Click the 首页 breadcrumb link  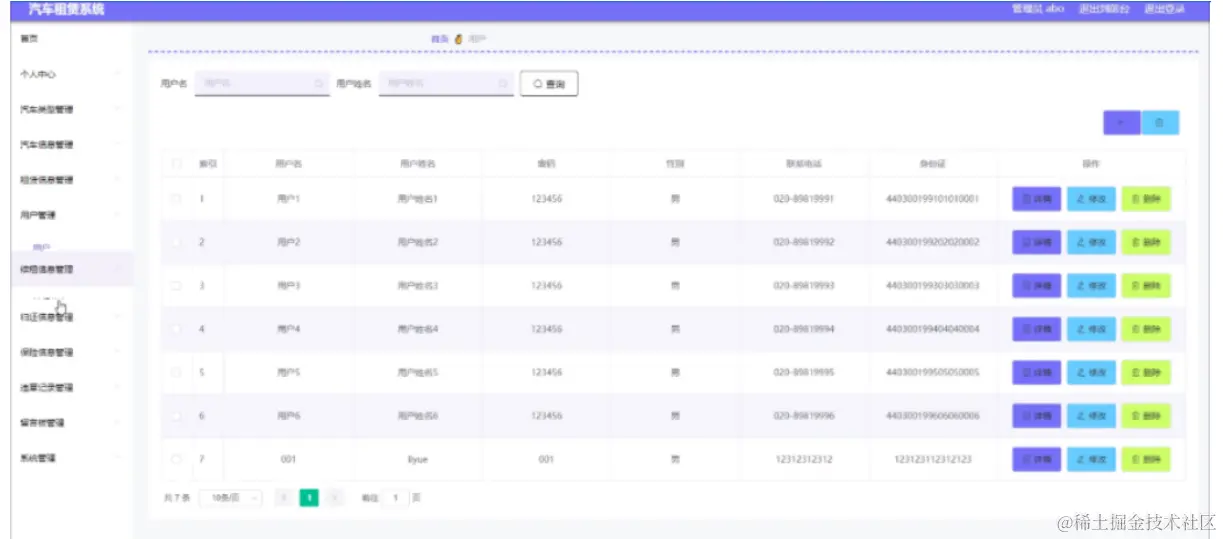(439, 39)
